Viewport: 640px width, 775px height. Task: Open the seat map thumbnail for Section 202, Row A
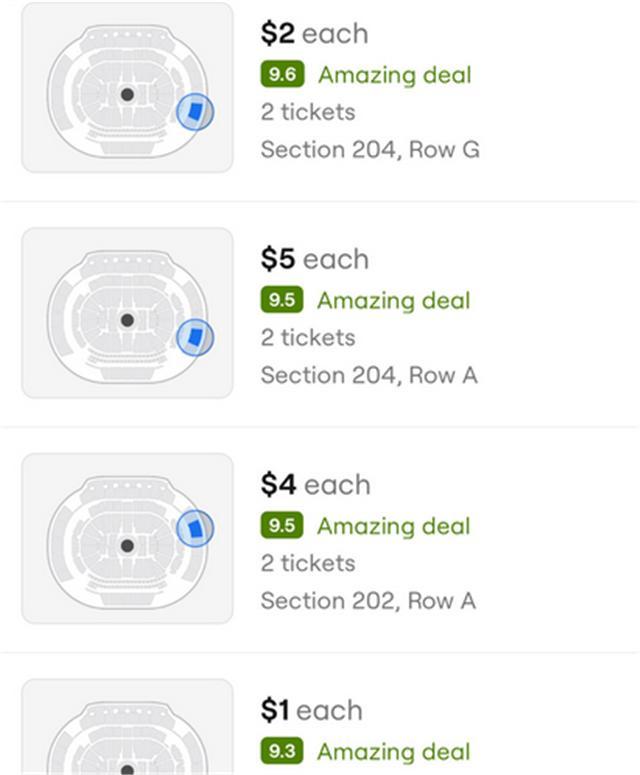coord(127,539)
